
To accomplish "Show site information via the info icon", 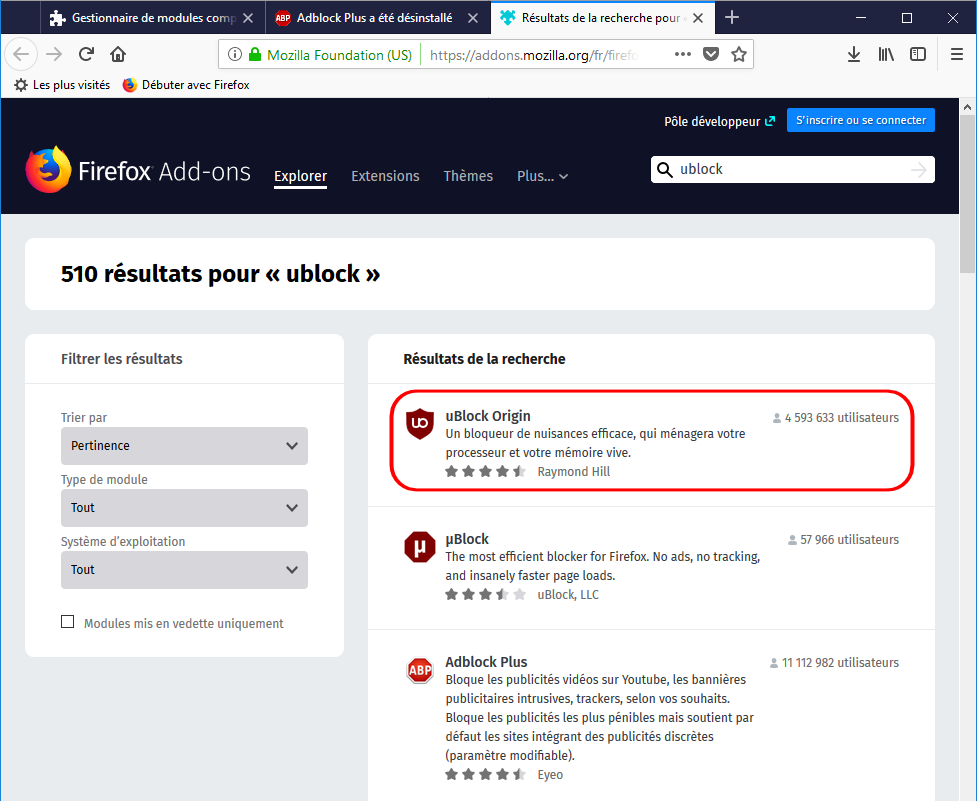I will (x=234, y=54).
